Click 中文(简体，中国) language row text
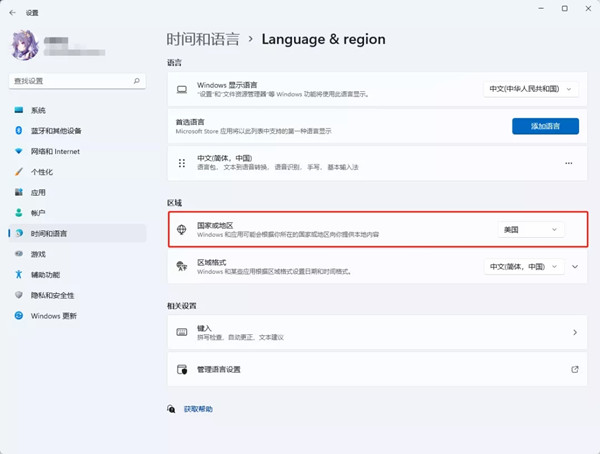 [225, 158]
